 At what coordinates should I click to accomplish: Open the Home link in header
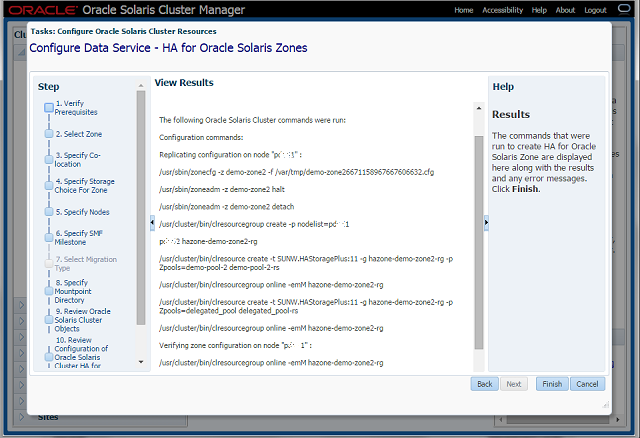464,10
